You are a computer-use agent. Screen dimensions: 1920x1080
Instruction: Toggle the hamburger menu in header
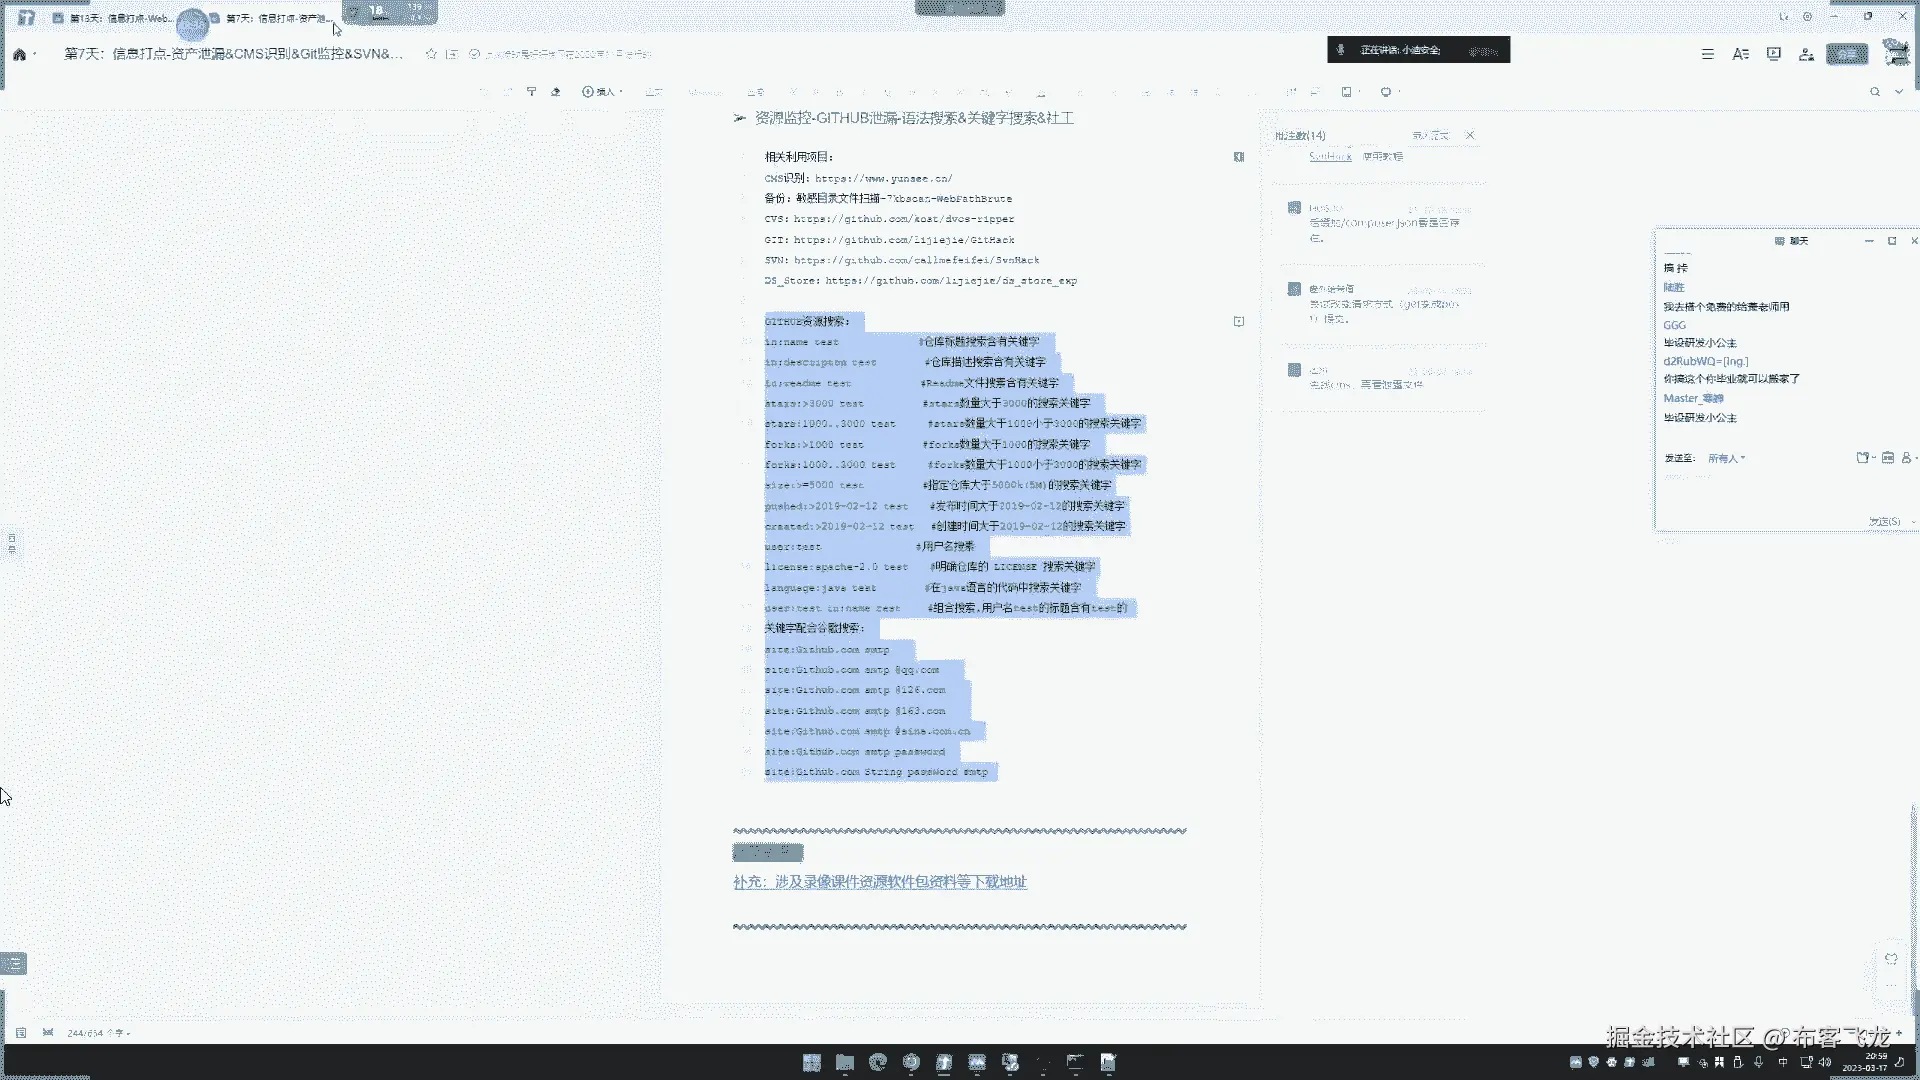coord(1708,54)
